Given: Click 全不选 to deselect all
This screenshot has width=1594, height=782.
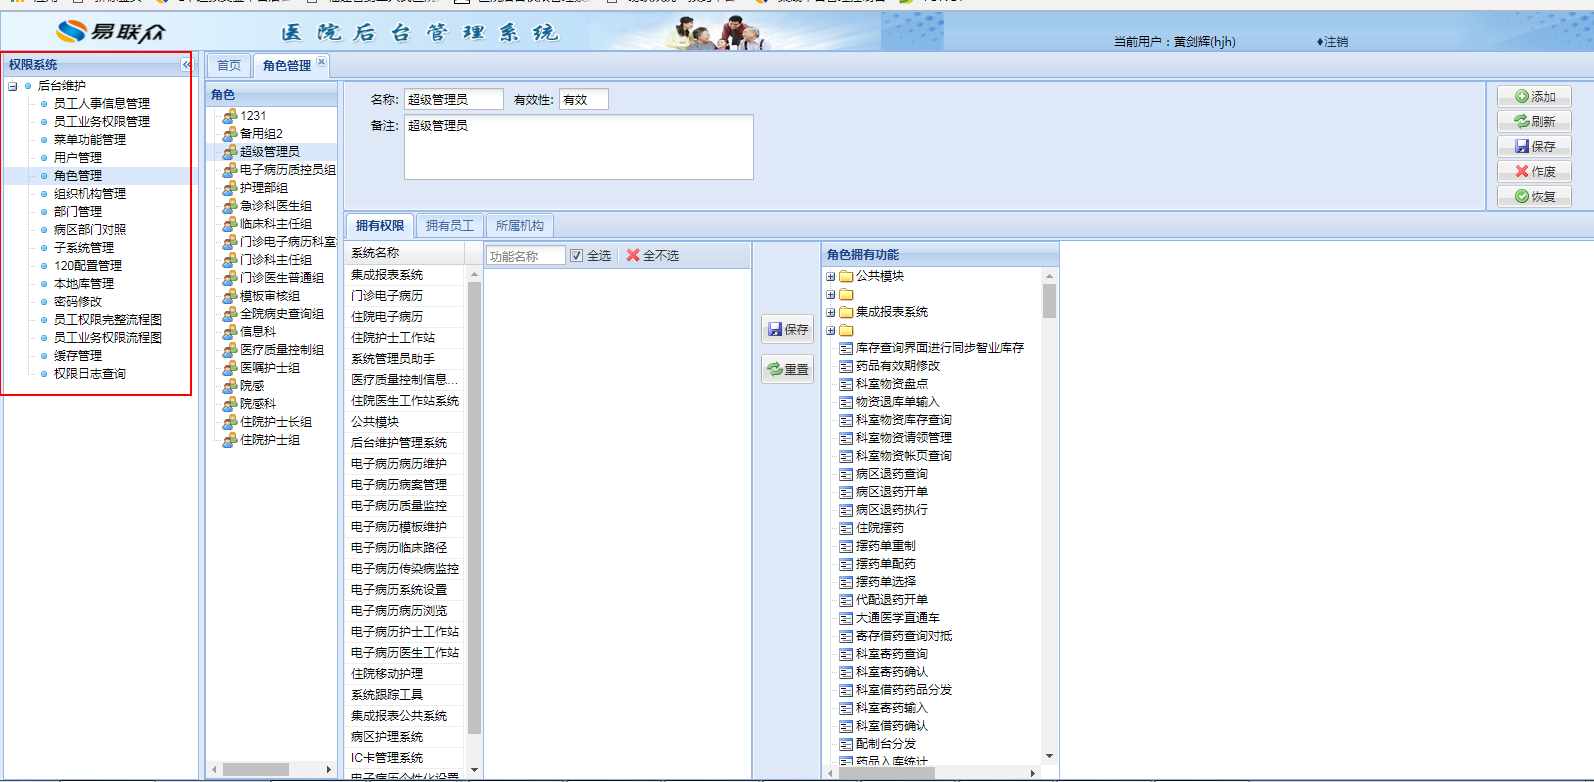Looking at the screenshot, I should [653, 256].
